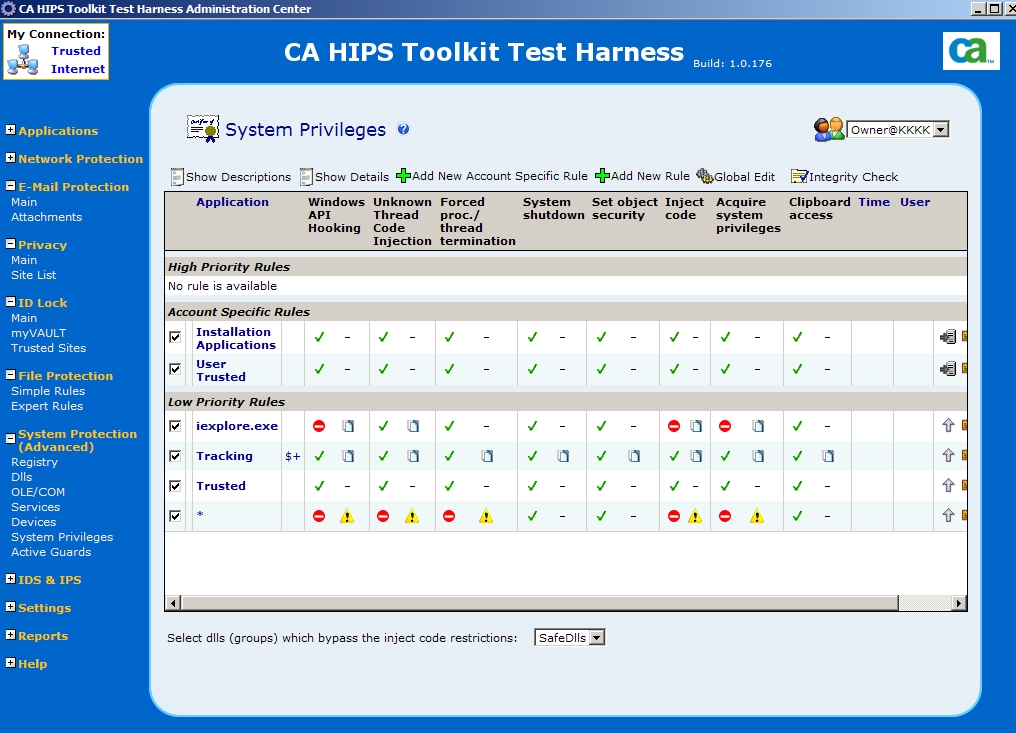Viewport: 1016px width, 733px height.
Task: Click System Privileges certificate title icon
Action: tap(203, 128)
